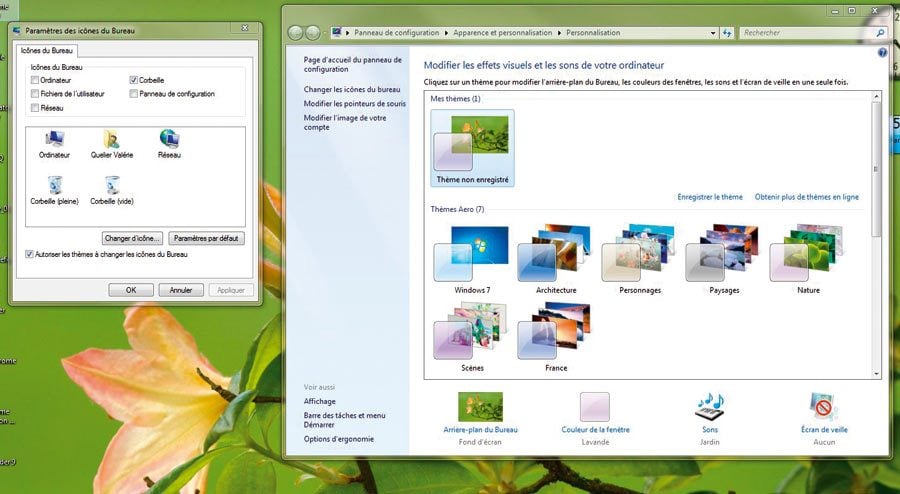Close the Paramètres des icônes du Bureau dialog
The height and width of the screenshot is (494, 900).
click(245, 28)
